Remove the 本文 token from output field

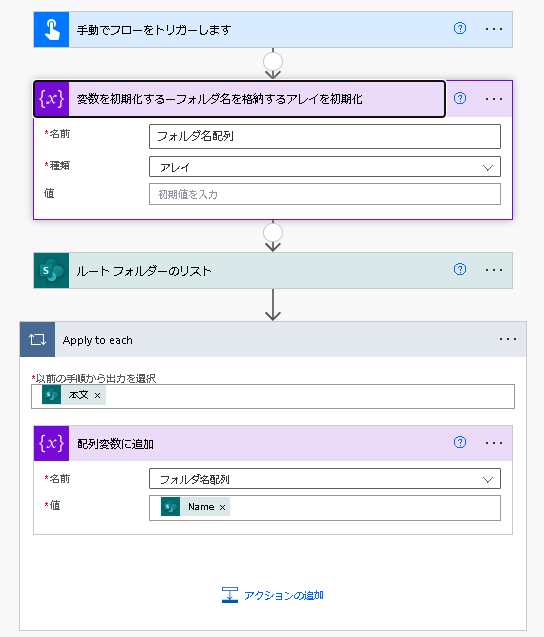[x=98, y=396]
